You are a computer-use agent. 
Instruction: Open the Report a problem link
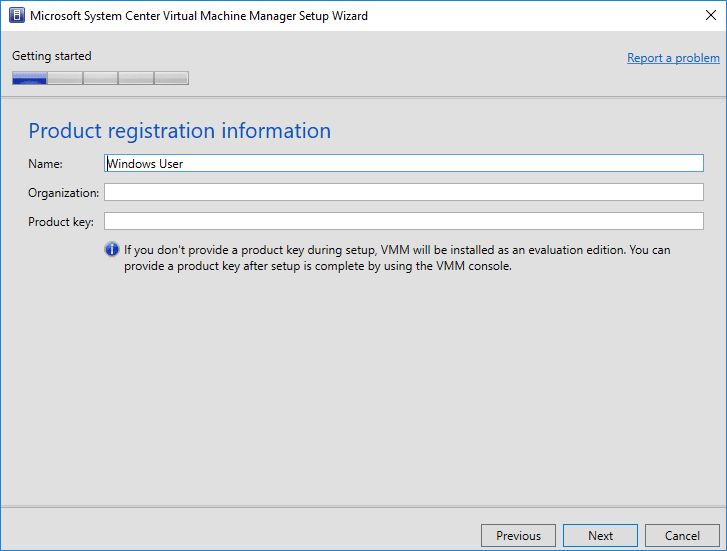coord(673,58)
